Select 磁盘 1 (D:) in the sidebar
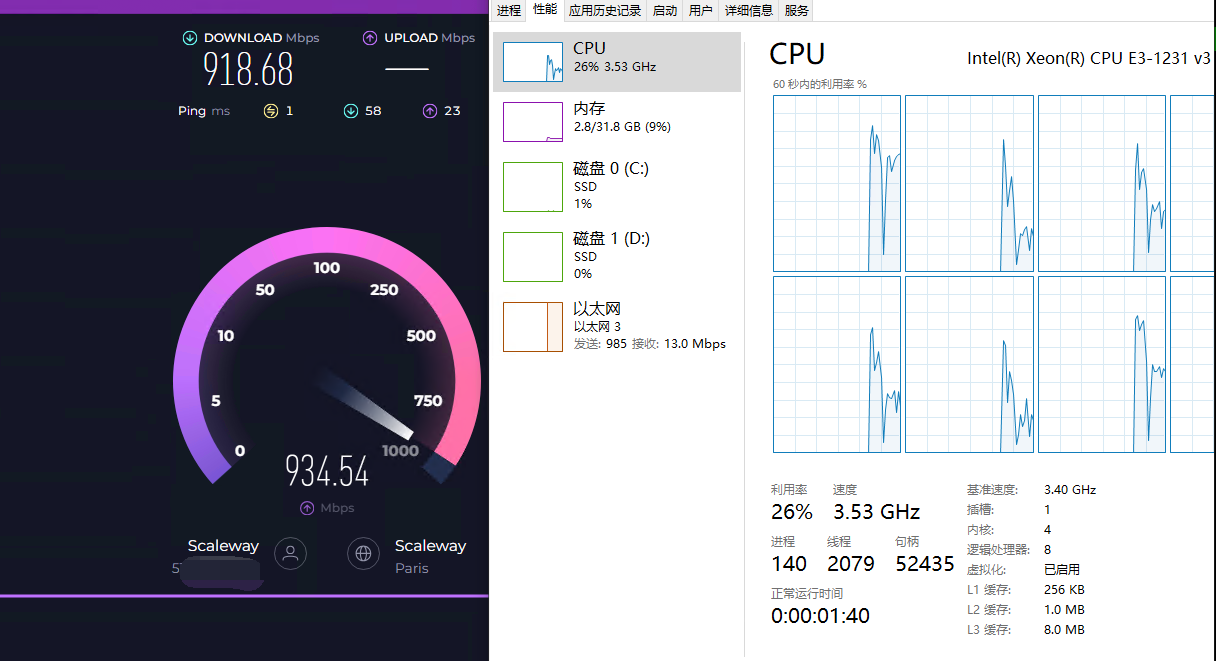This screenshot has height=661, width=1216. (x=617, y=256)
